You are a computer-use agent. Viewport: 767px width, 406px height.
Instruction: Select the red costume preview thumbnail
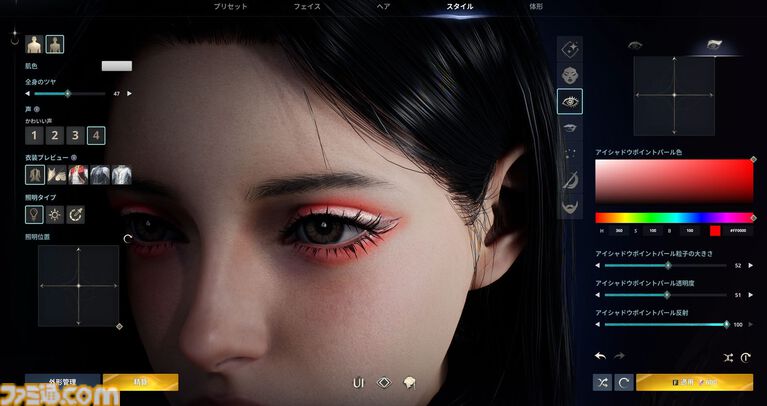78,175
